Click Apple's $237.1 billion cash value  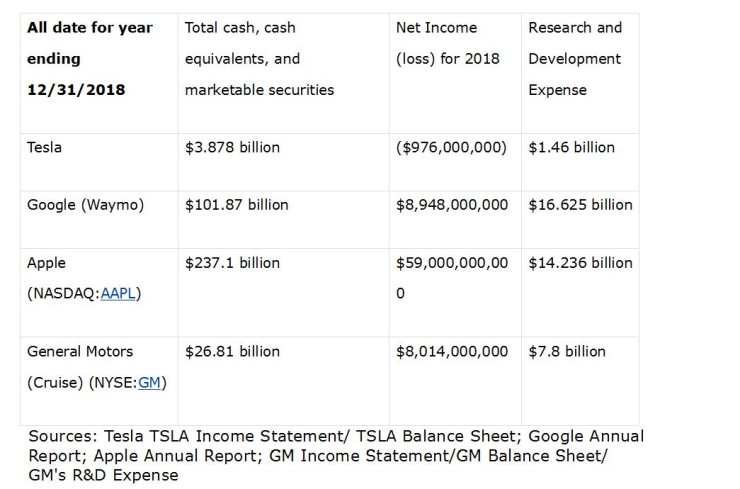pyautogui.click(x=232, y=263)
